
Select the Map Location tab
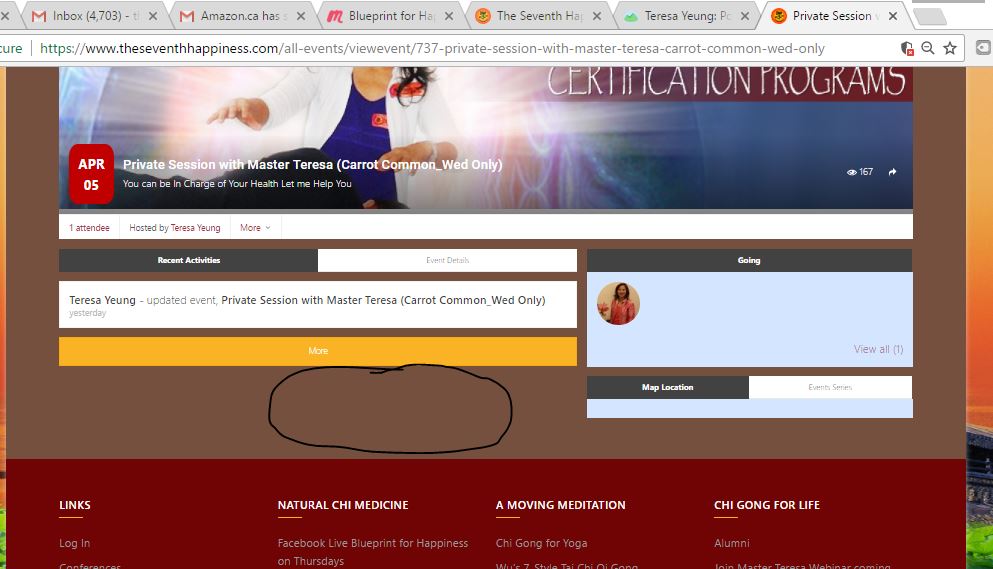667,387
